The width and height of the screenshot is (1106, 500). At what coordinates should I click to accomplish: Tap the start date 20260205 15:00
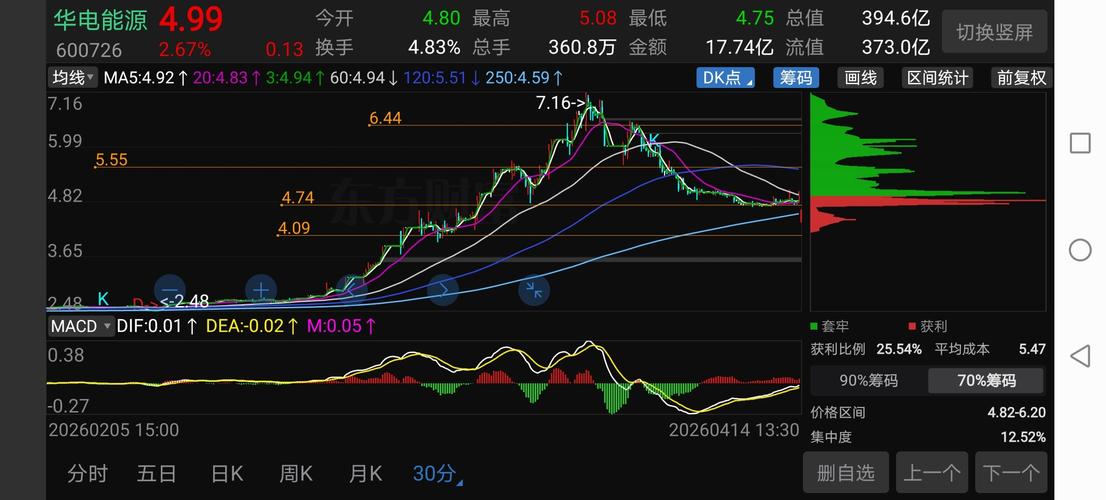(114, 429)
